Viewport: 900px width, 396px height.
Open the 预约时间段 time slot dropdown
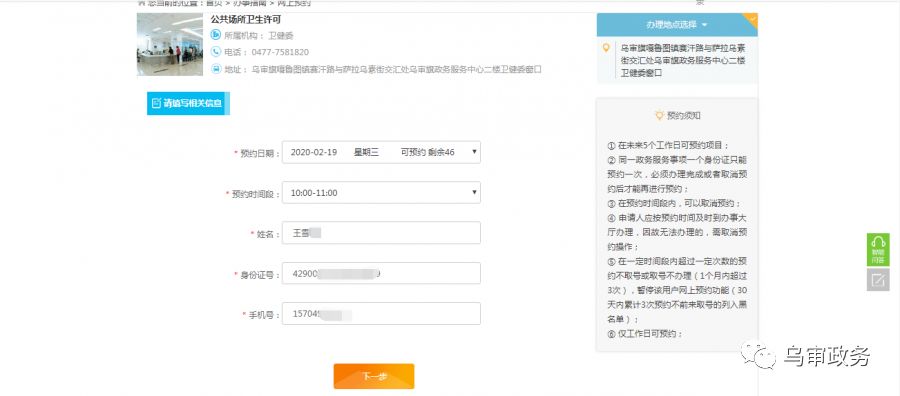click(381, 193)
